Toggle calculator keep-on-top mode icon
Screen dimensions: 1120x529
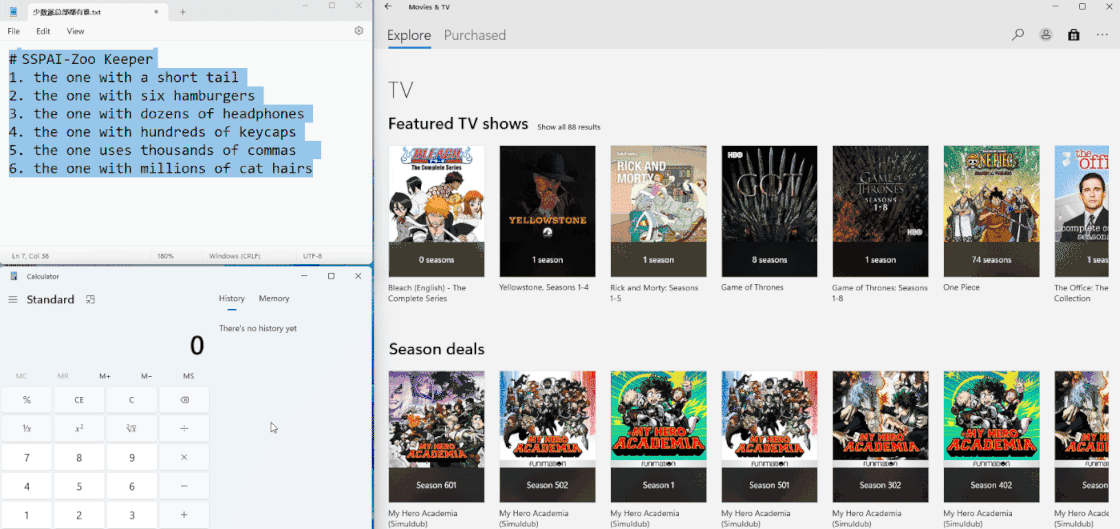(90, 300)
